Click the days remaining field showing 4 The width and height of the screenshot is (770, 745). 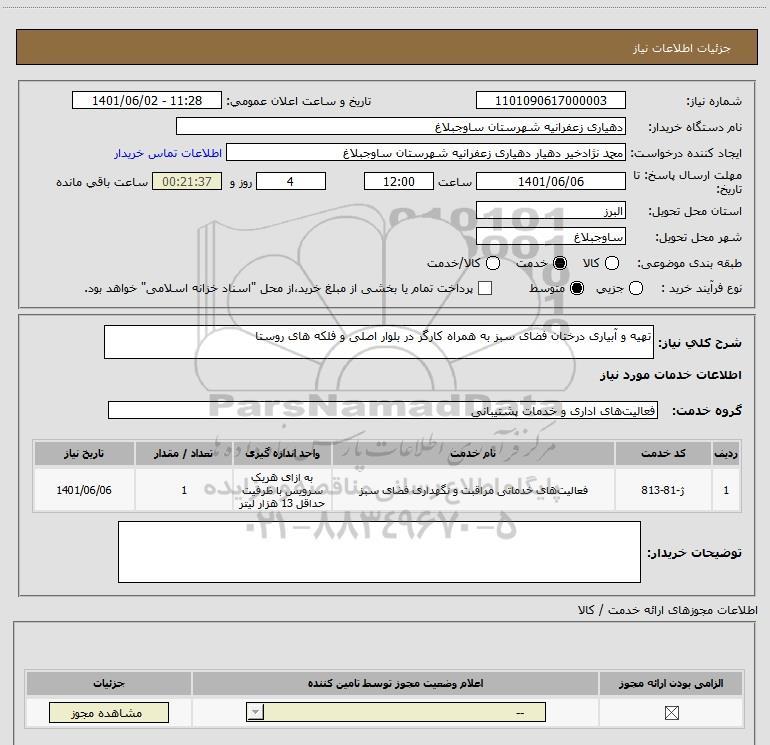tap(291, 181)
